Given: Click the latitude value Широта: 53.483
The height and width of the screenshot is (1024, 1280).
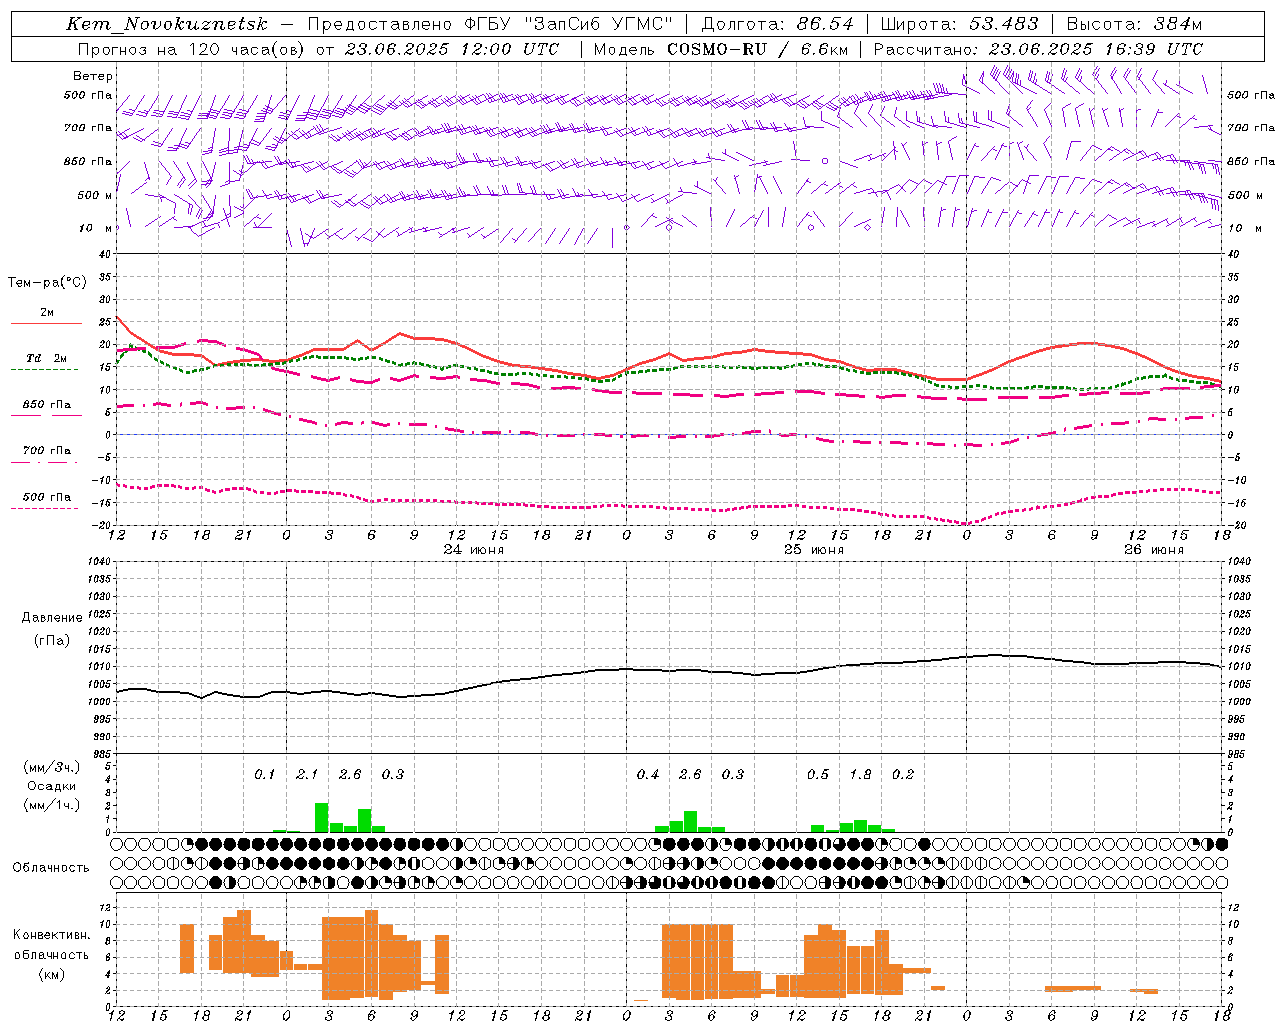Looking at the screenshot, I should point(959,24).
